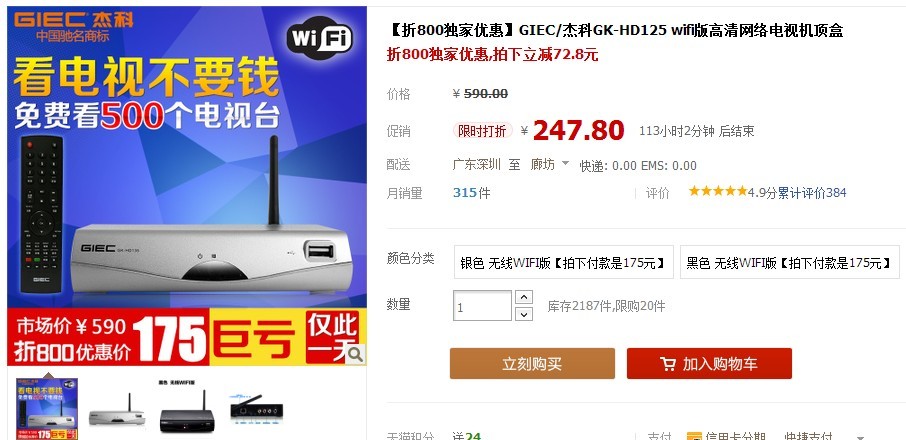The height and width of the screenshot is (440, 906).
Task: Click the magnifier zoom icon on product image
Action: (x=355, y=355)
